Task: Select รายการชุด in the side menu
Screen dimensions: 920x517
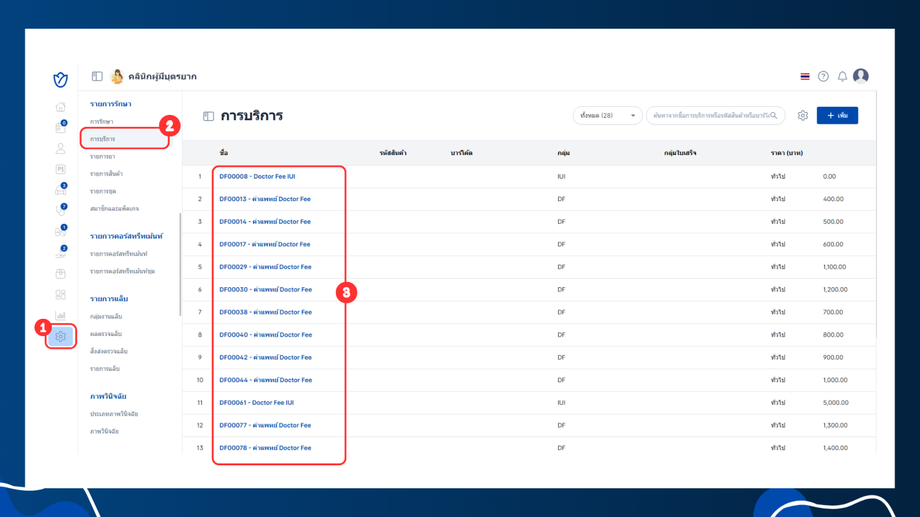Action: 103,191
